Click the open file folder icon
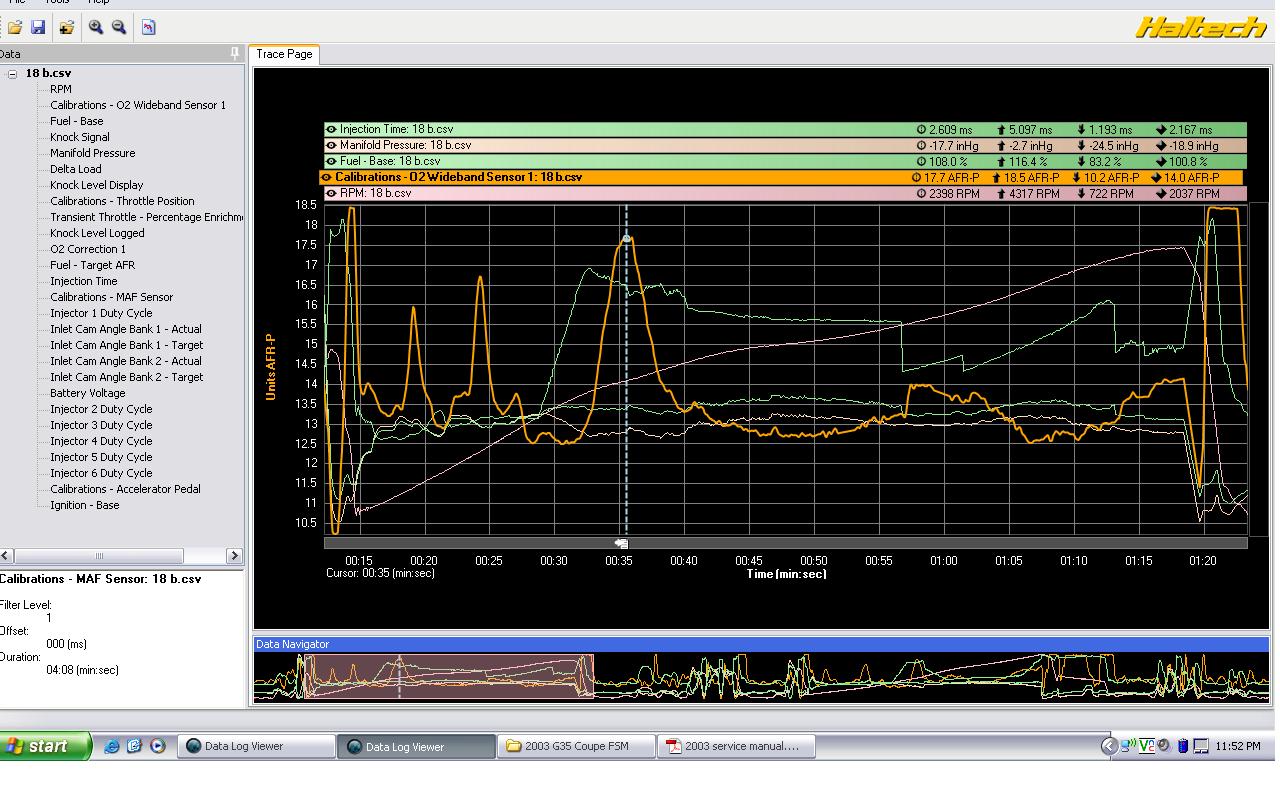1280x800 pixels. point(15,27)
